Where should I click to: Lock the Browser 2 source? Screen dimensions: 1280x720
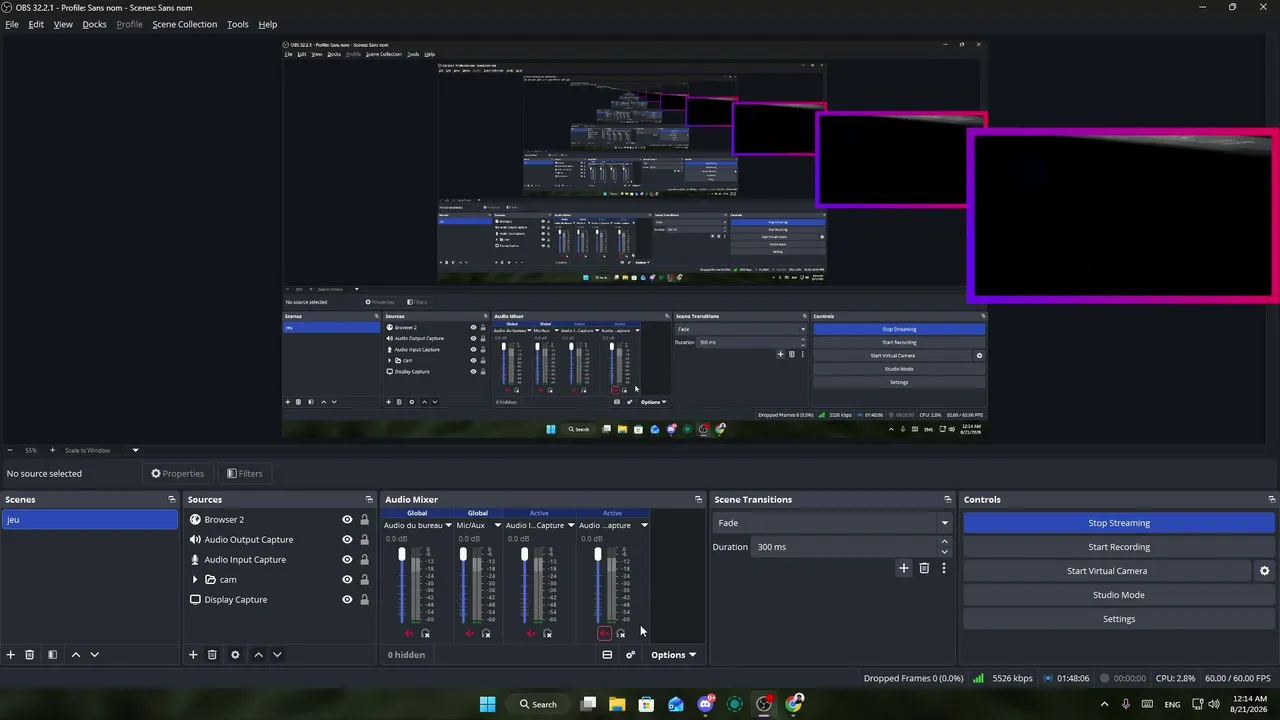coord(364,520)
